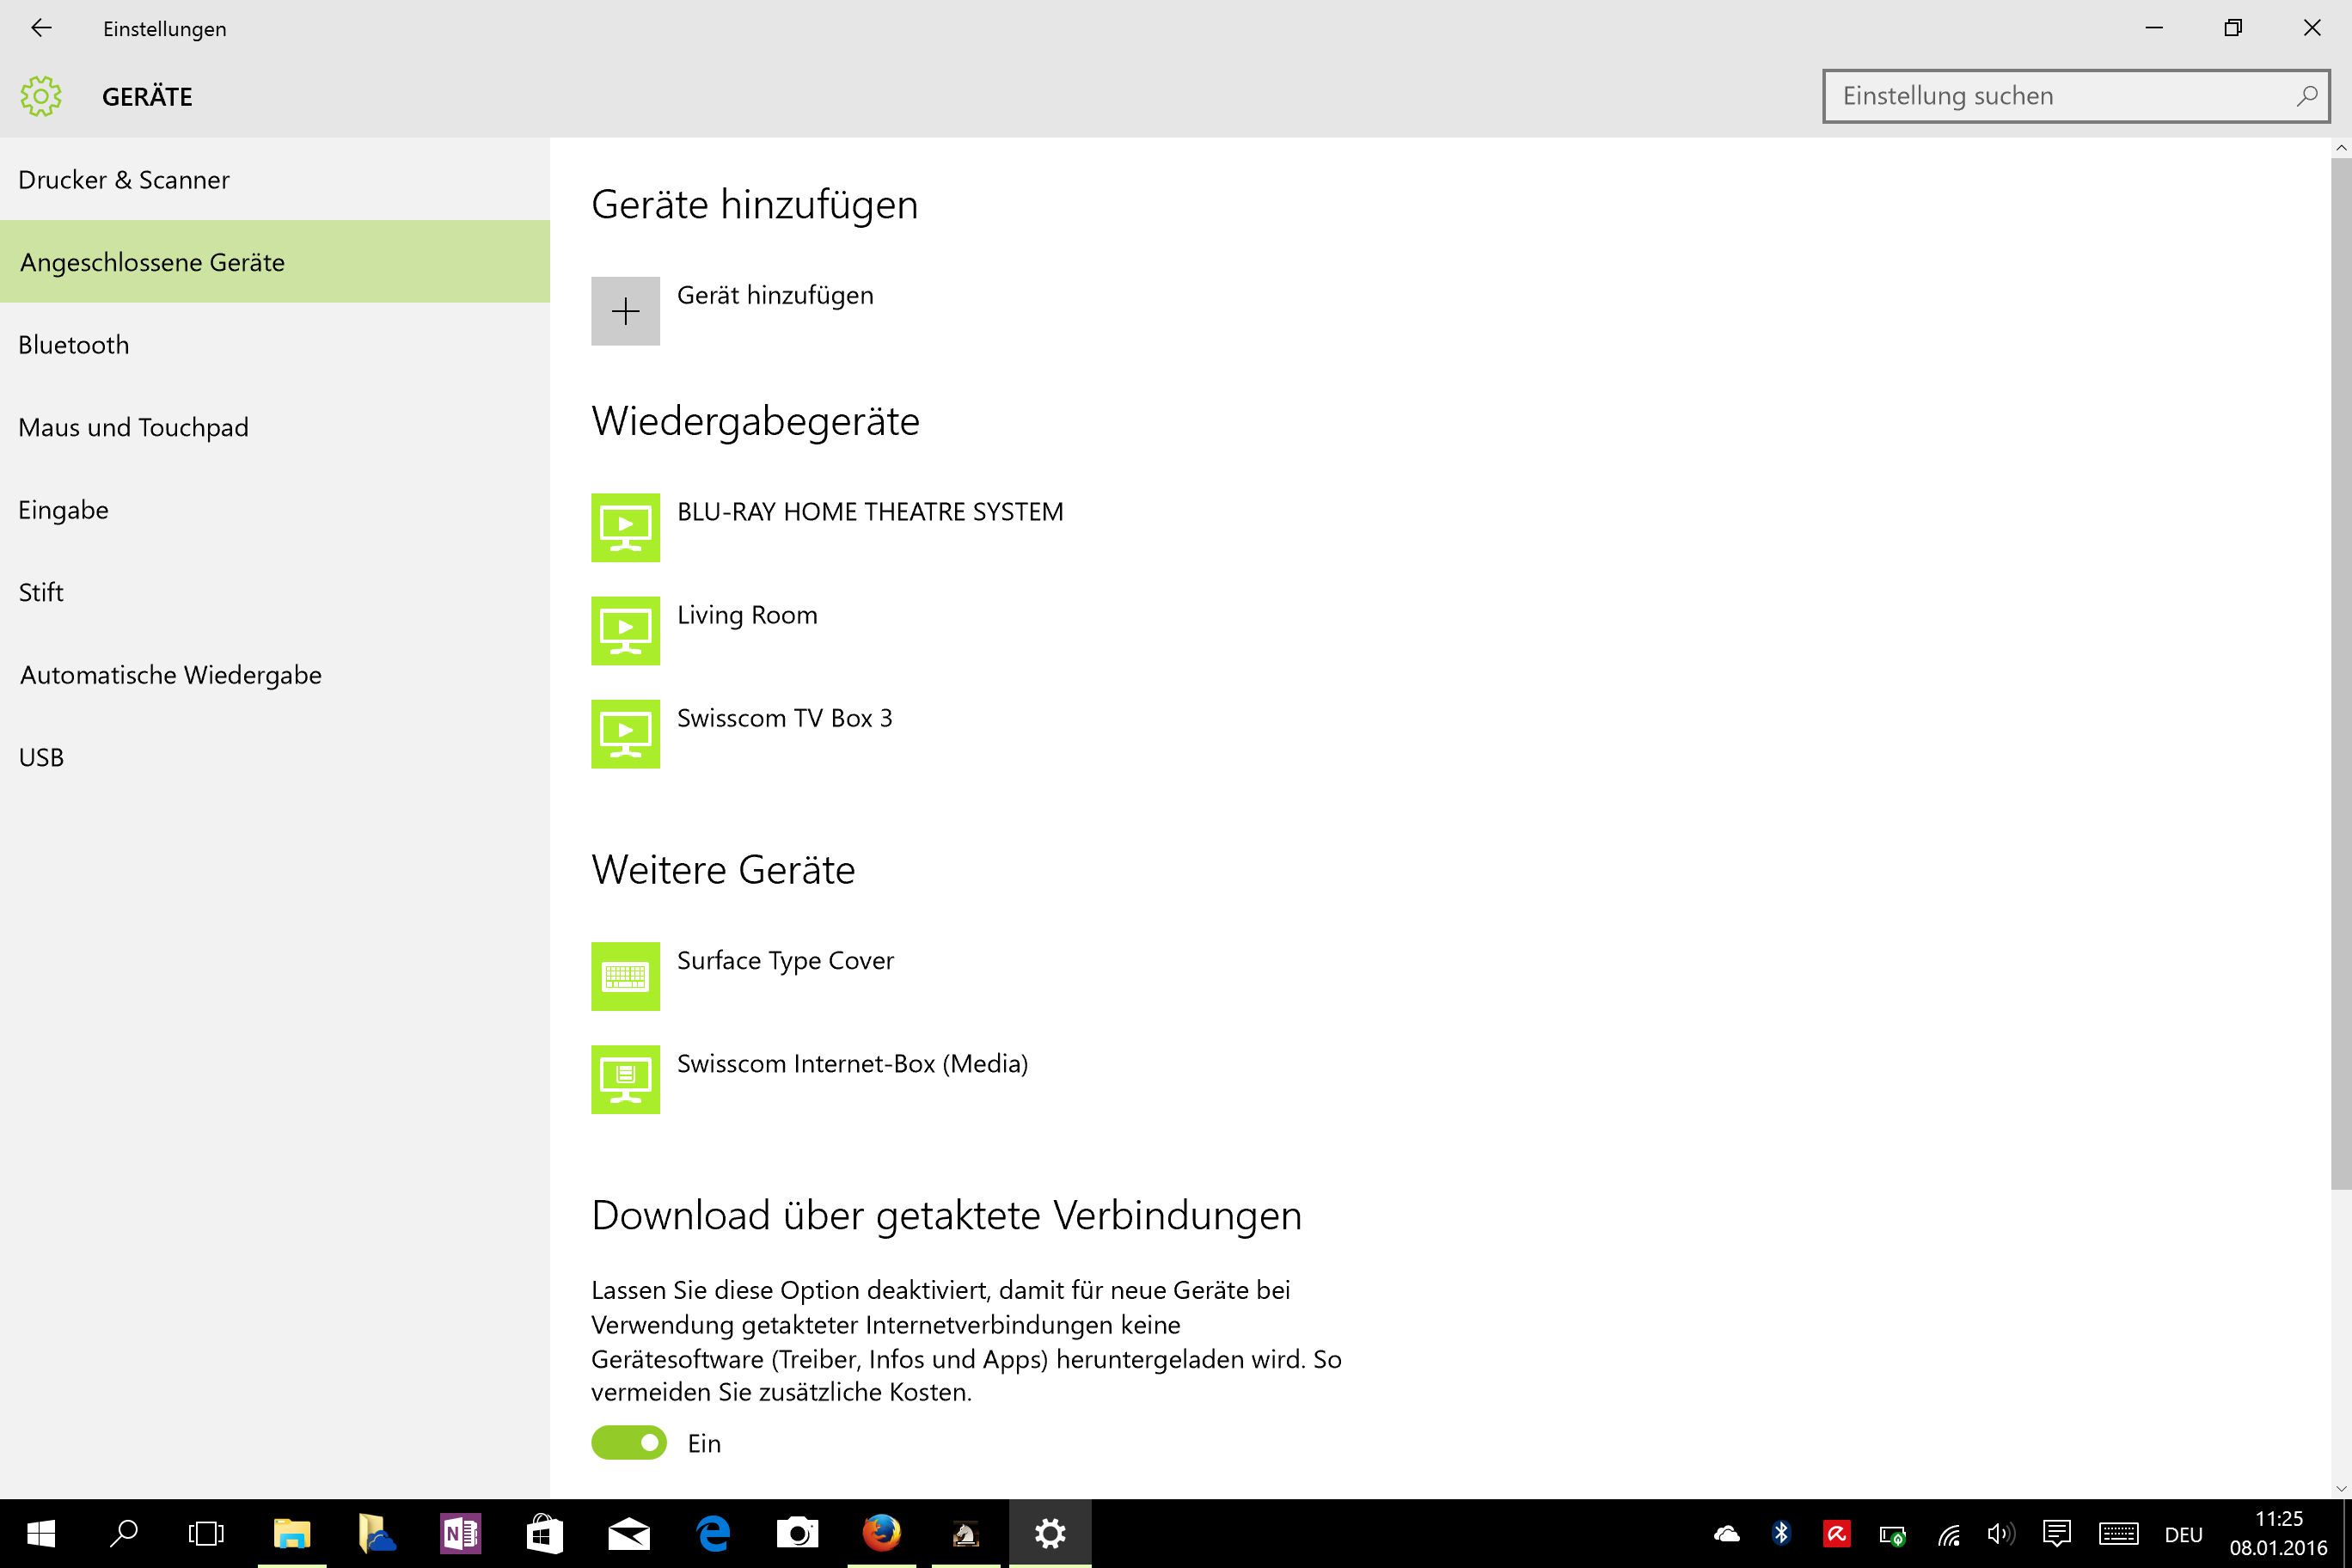Turn off the metered connections download toggle
This screenshot has height=1568, width=2352.
[x=629, y=1443]
